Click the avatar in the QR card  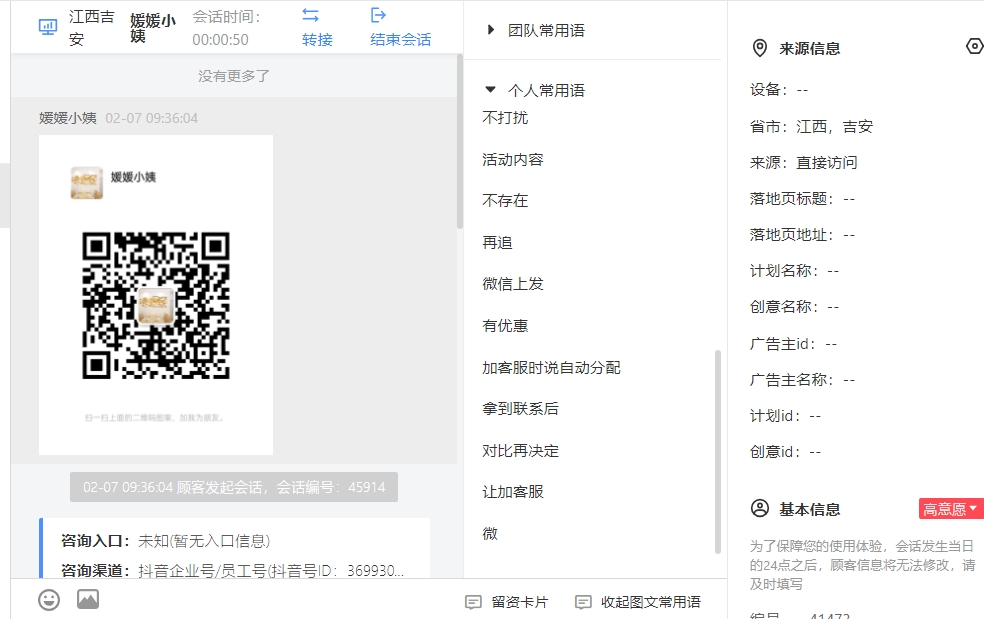pyautogui.click(x=87, y=183)
